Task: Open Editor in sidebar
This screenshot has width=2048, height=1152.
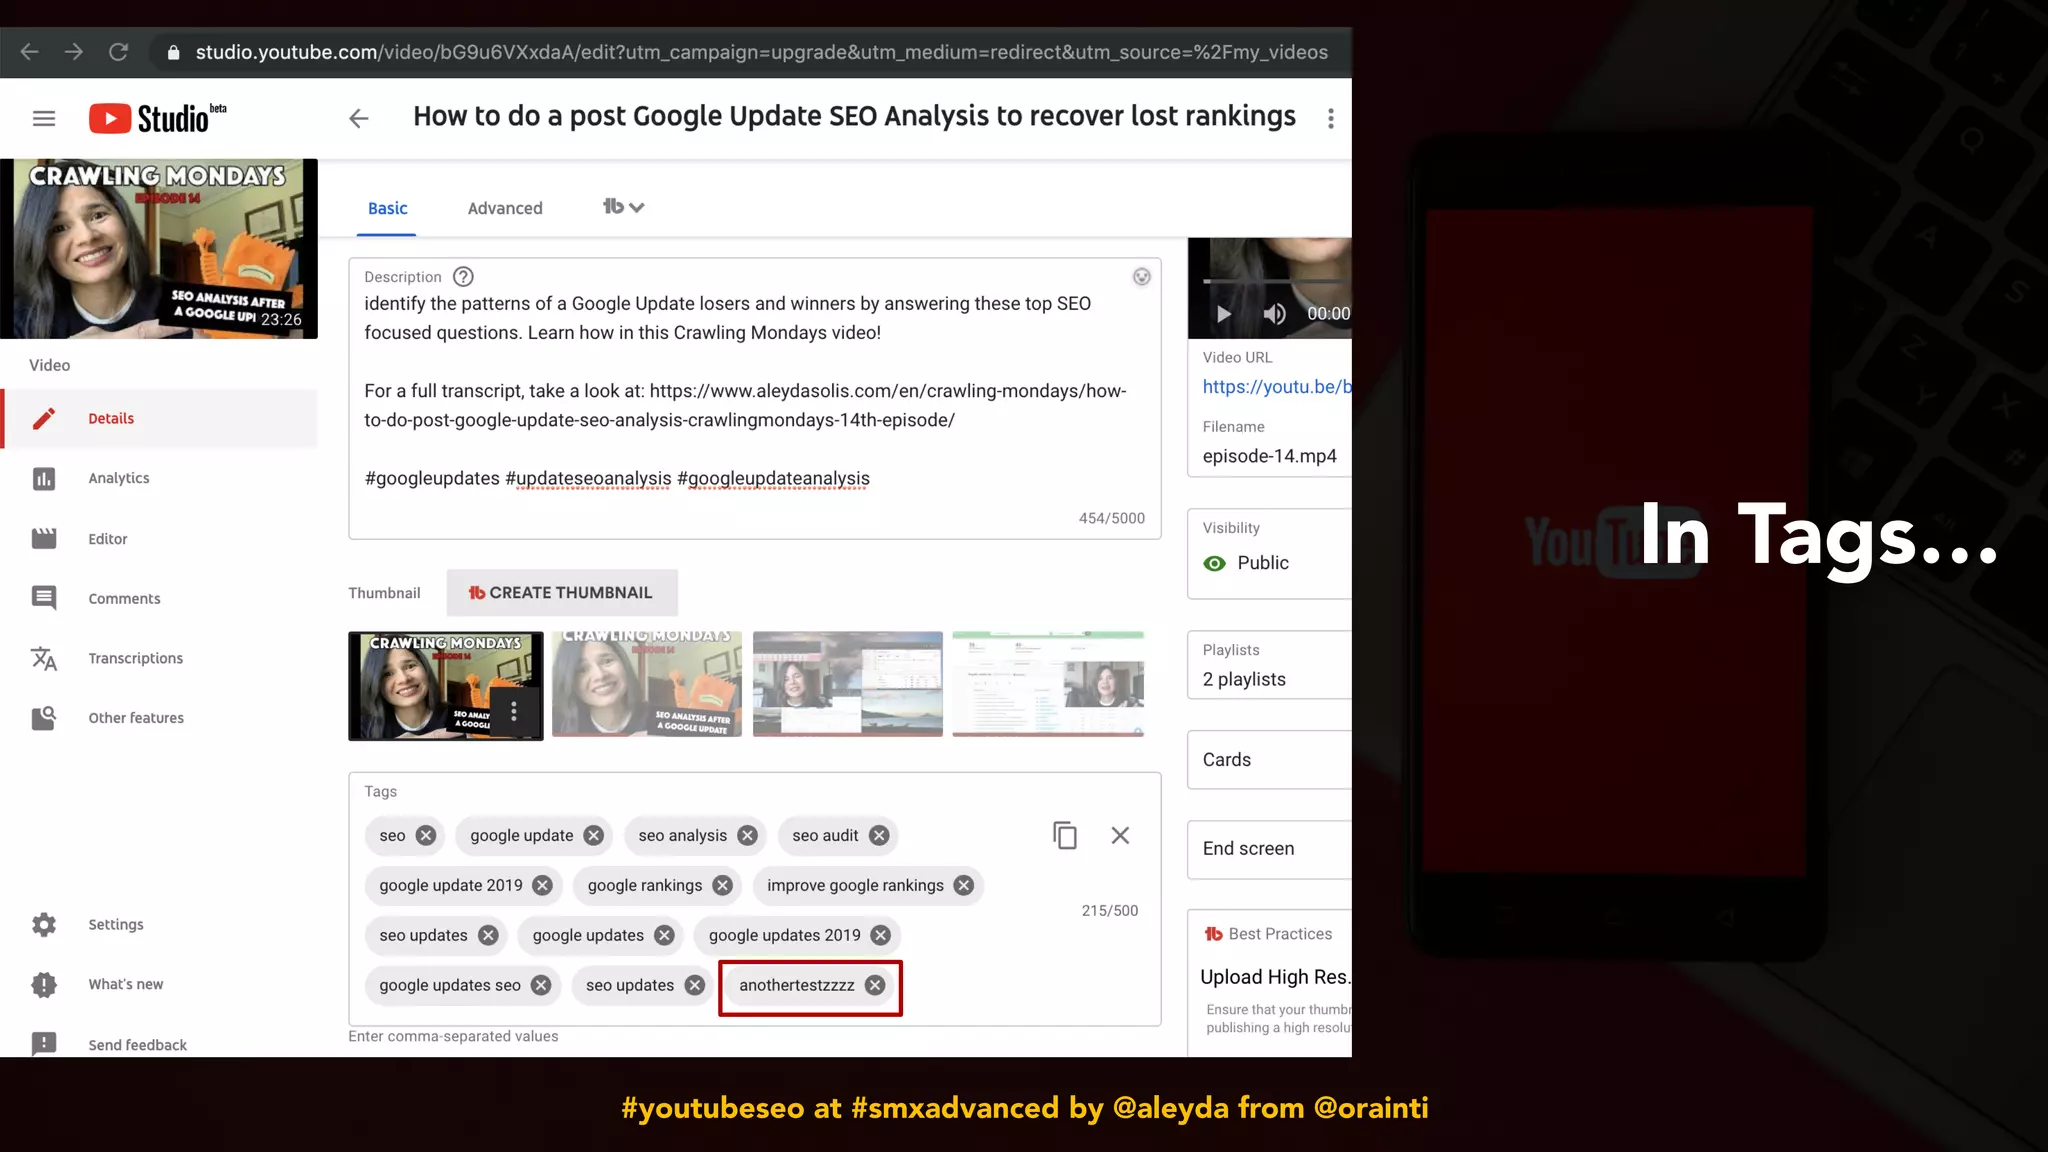Action: [x=160, y=539]
